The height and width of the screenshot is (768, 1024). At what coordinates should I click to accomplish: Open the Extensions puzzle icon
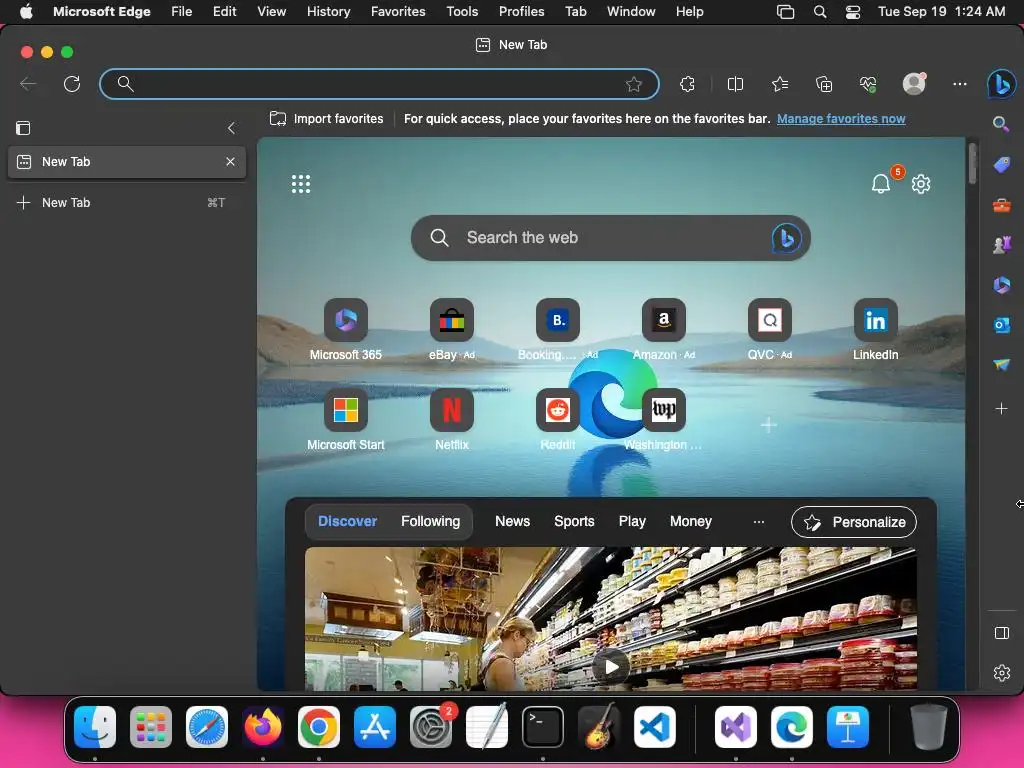[687, 84]
